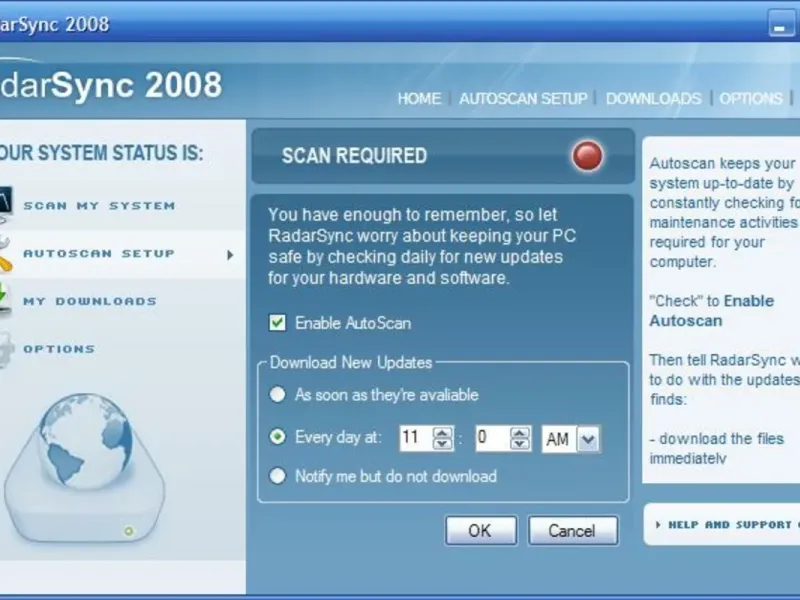The height and width of the screenshot is (600, 800).
Task: Click the SCAN REQUIRED status heading
Action: (x=354, y=156)
